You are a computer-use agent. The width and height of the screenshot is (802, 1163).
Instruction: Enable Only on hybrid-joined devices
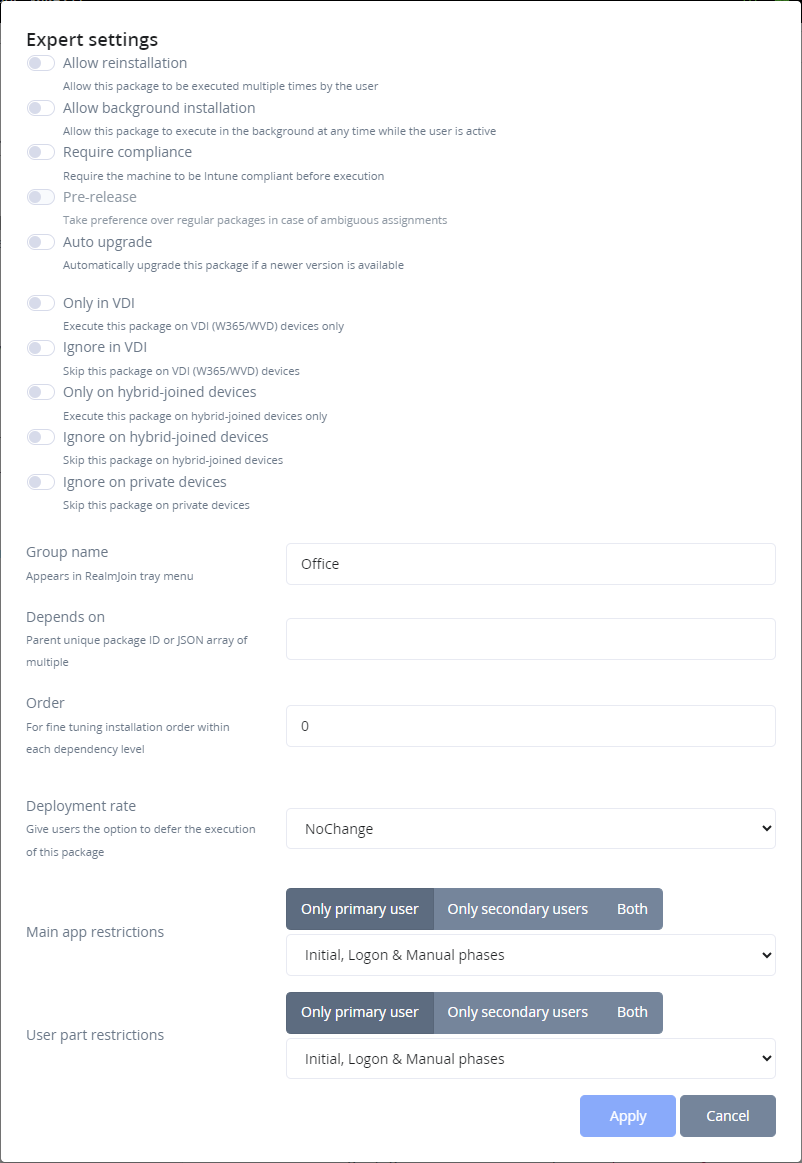point(41,392)
